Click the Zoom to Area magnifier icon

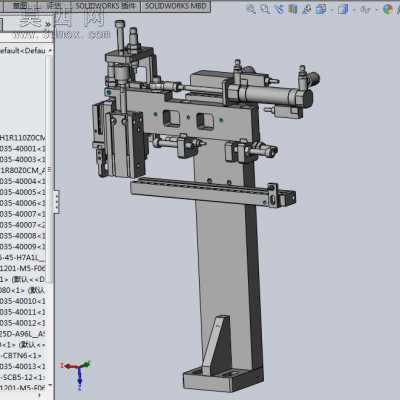265,9
